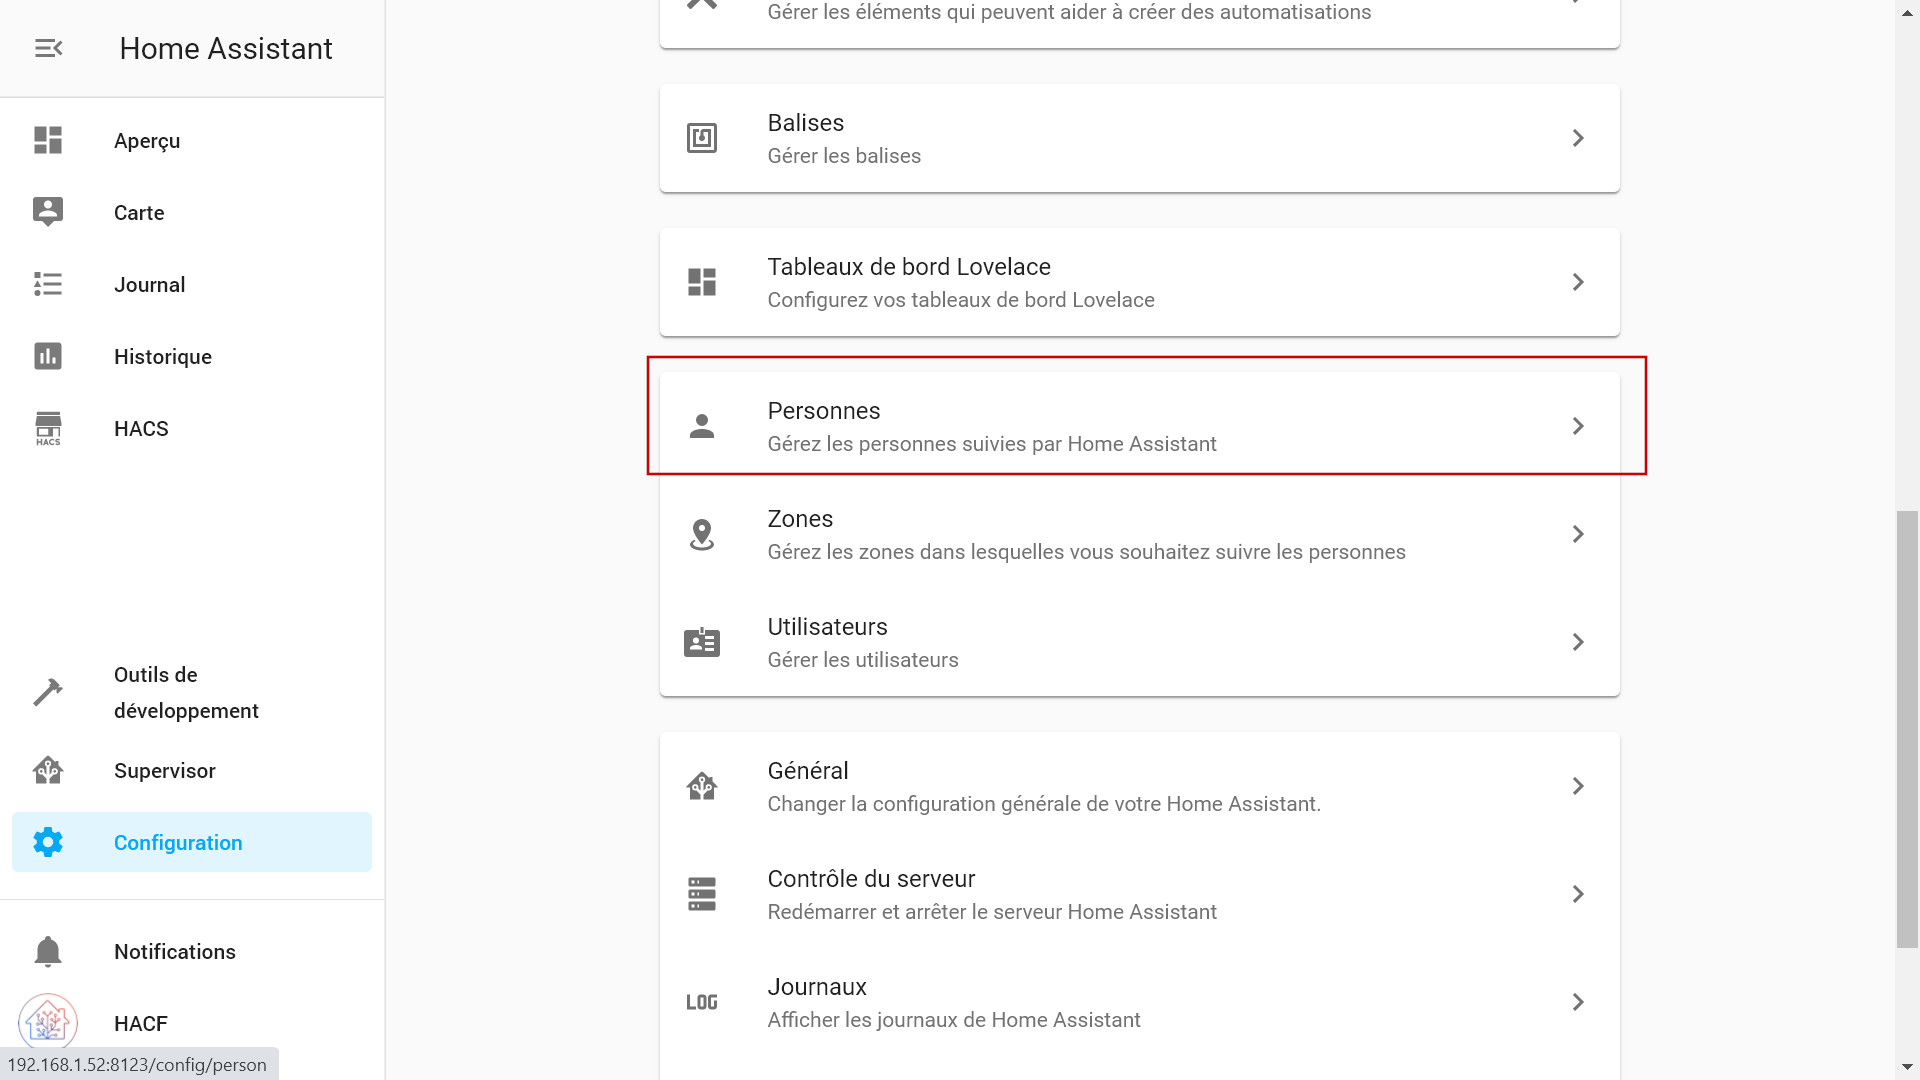Click the Zones map marker icon

tap(702, 534)
